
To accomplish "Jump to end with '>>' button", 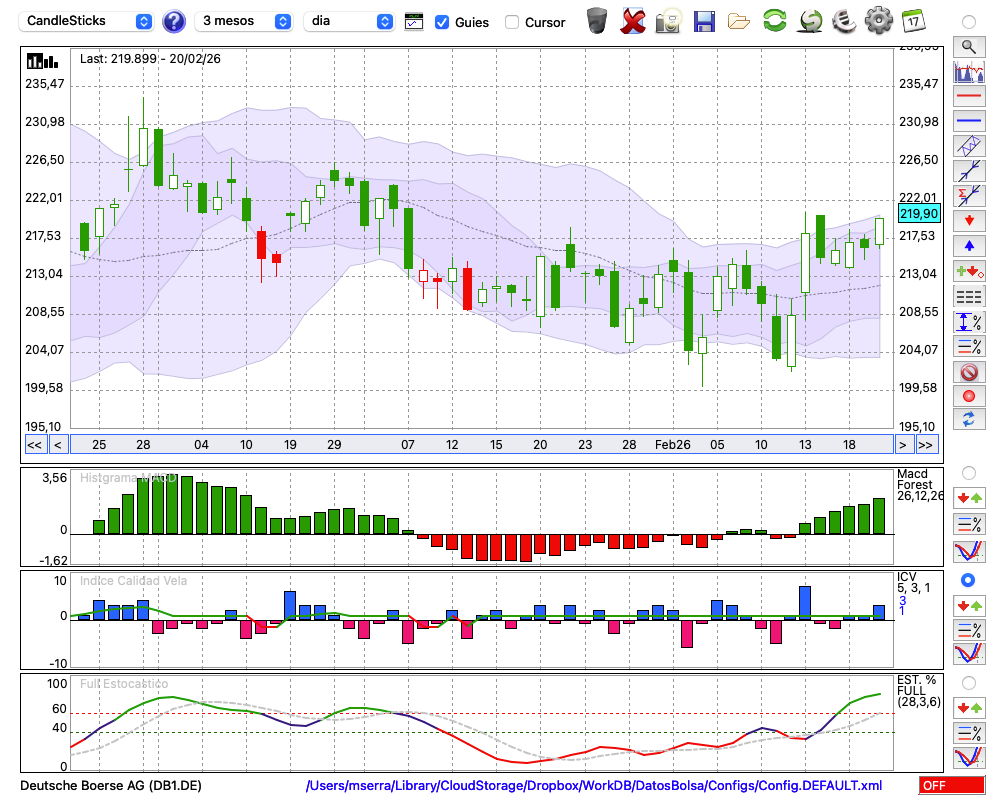I will pyautogui.click(x=925, y=445).
